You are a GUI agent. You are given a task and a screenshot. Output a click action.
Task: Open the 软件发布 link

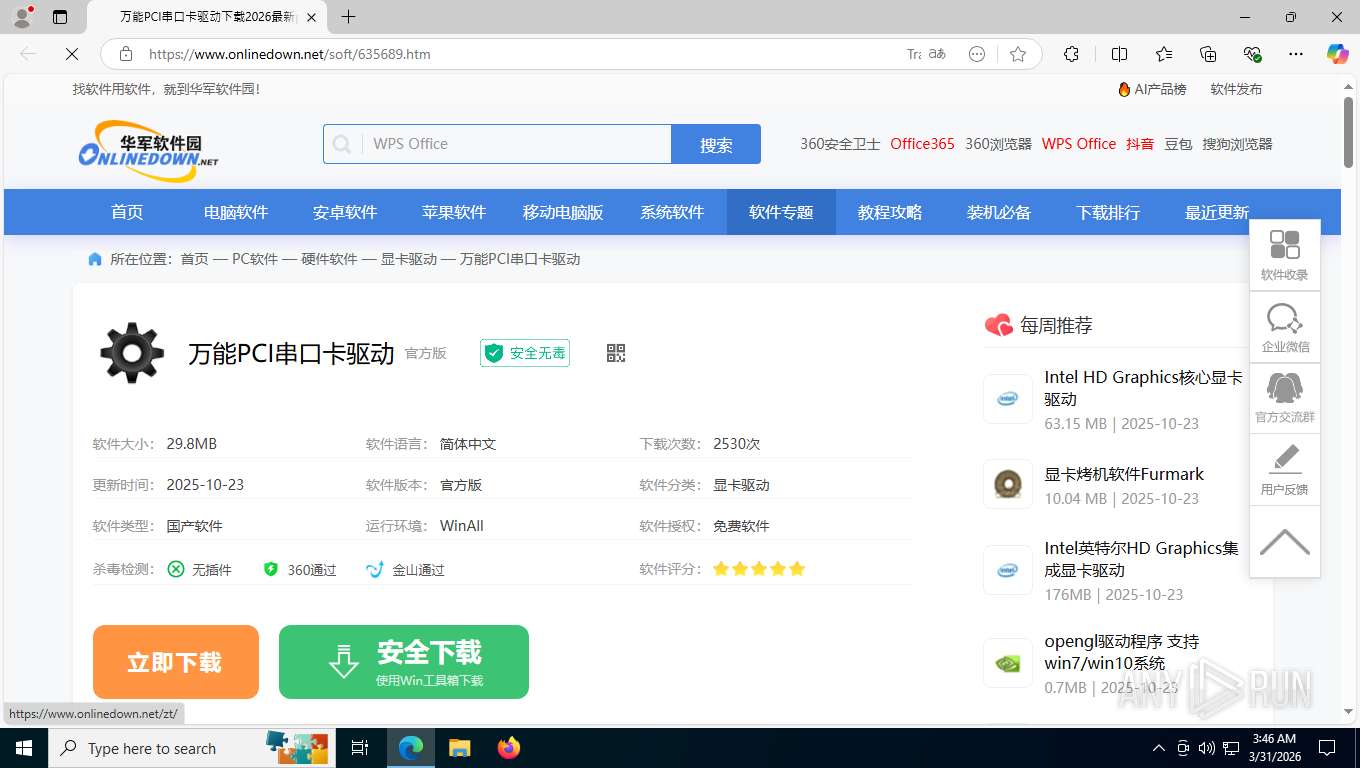(1236, 89)
